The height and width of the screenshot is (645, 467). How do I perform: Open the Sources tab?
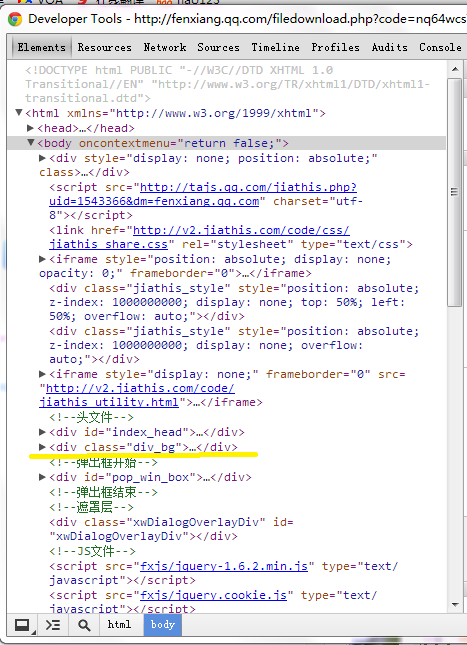tap(218, 47)
